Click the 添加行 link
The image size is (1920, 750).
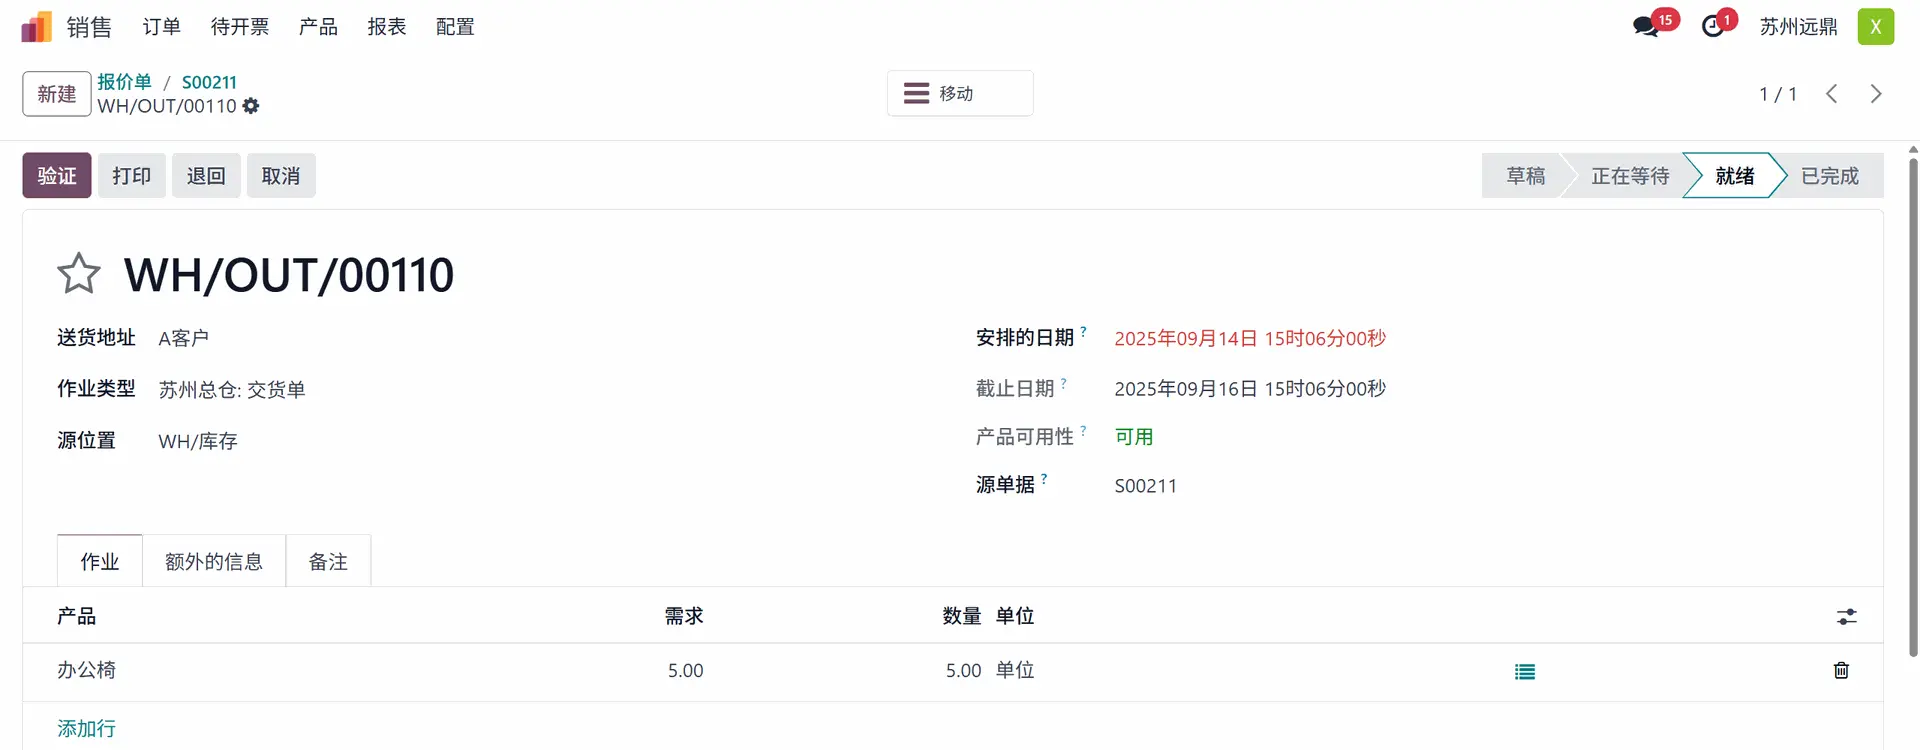pos(86,729)
